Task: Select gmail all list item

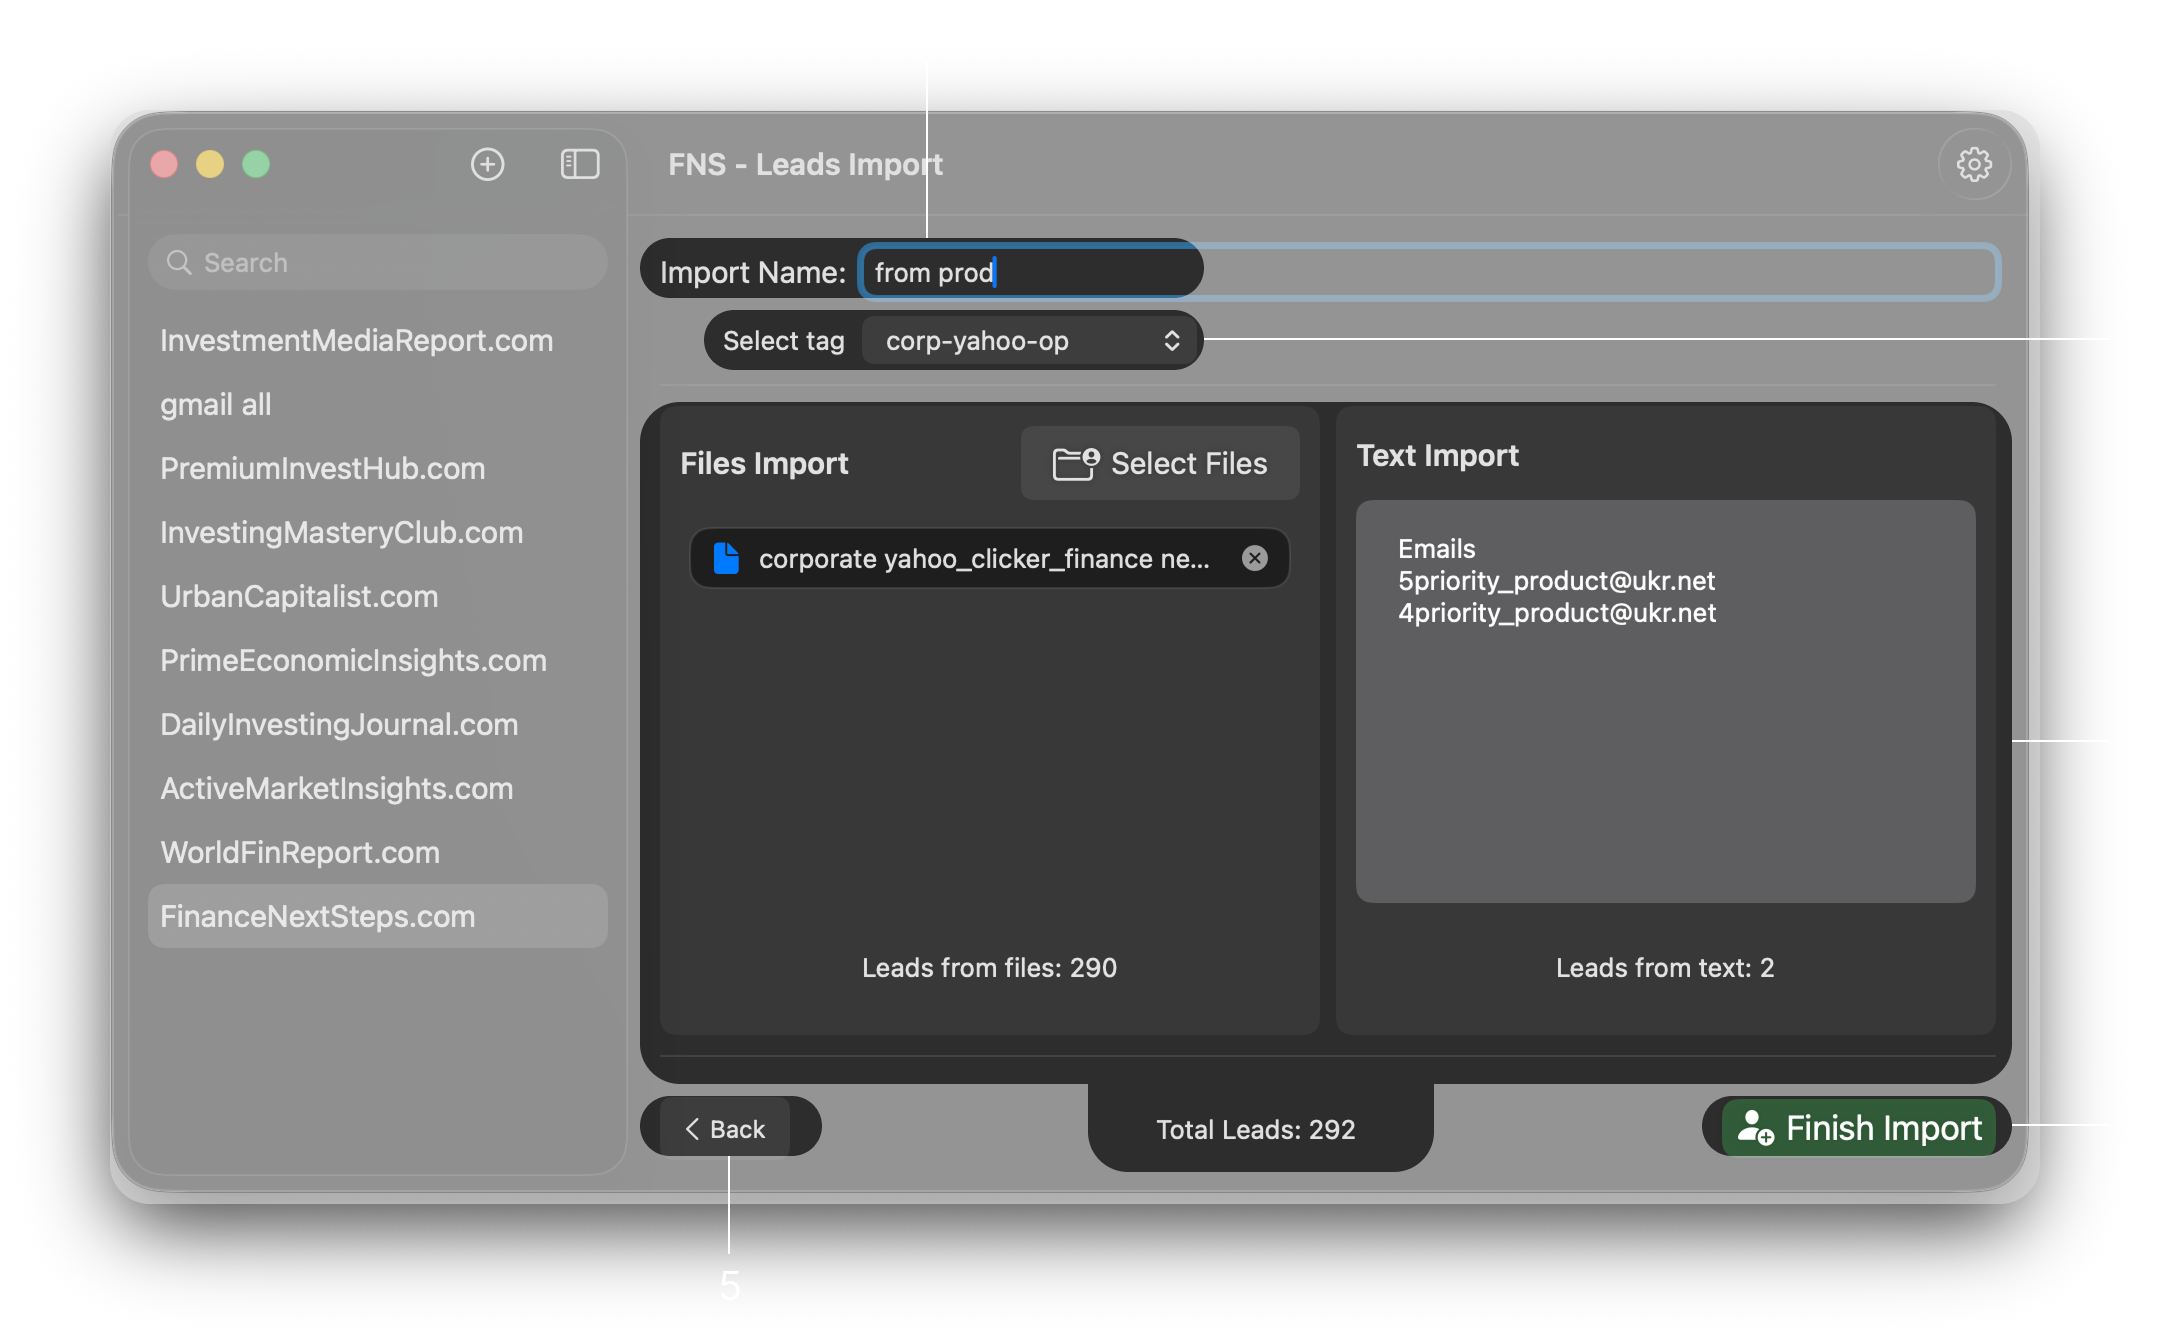Action: coord(216,405)
